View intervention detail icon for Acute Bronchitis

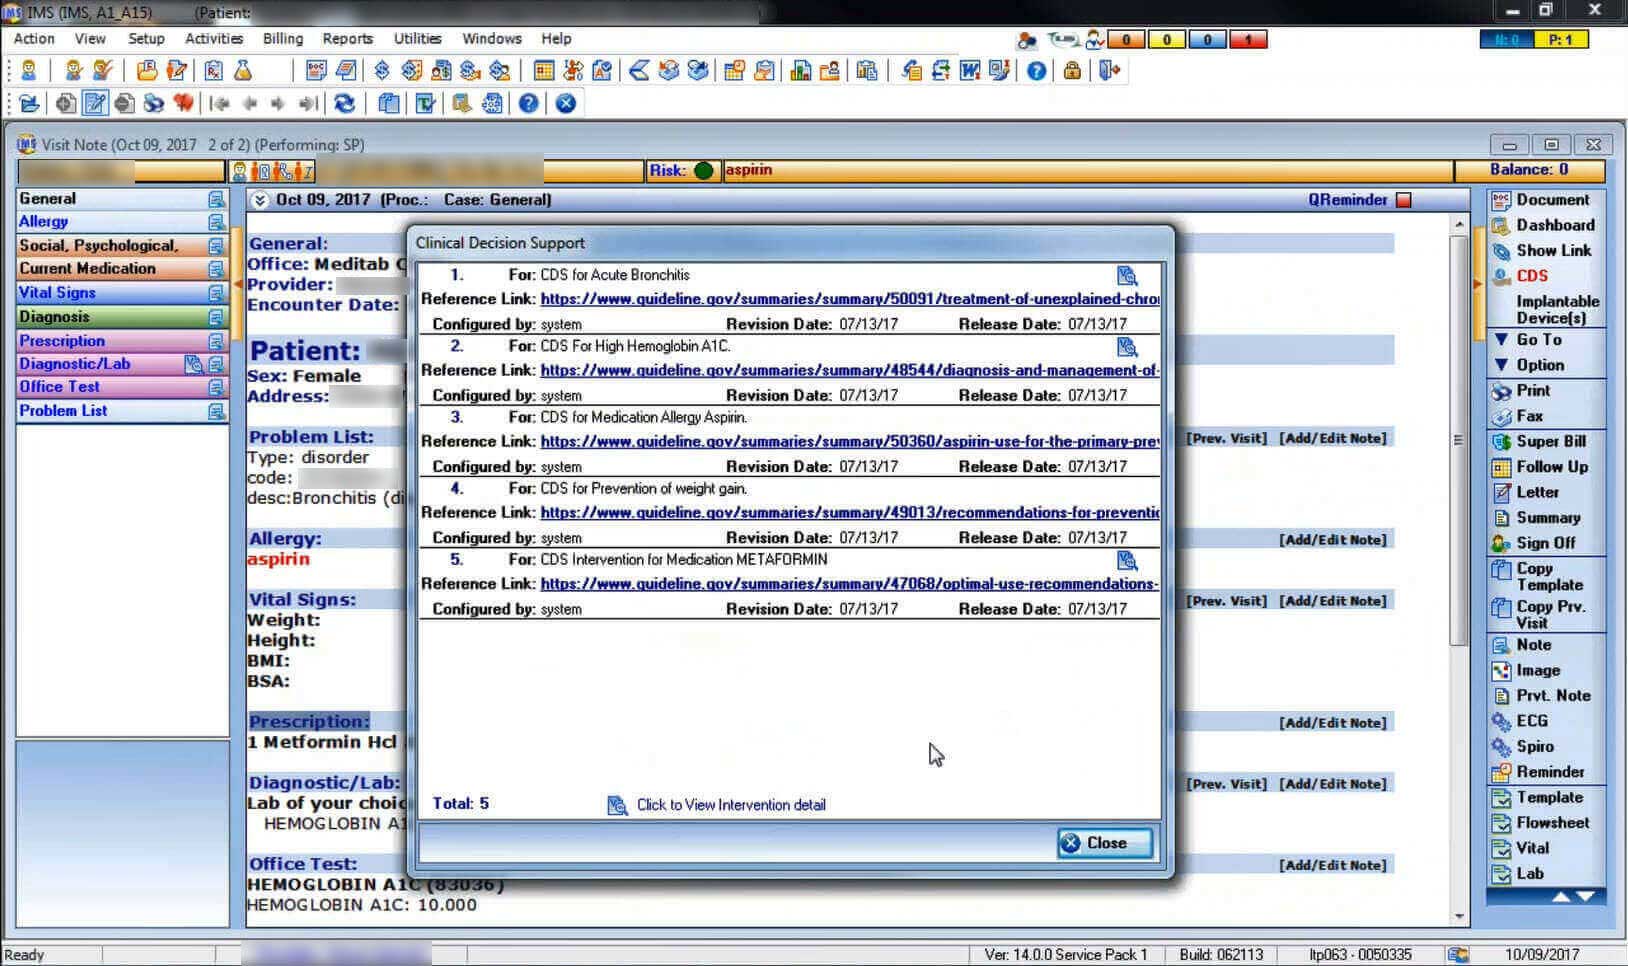1127,276
